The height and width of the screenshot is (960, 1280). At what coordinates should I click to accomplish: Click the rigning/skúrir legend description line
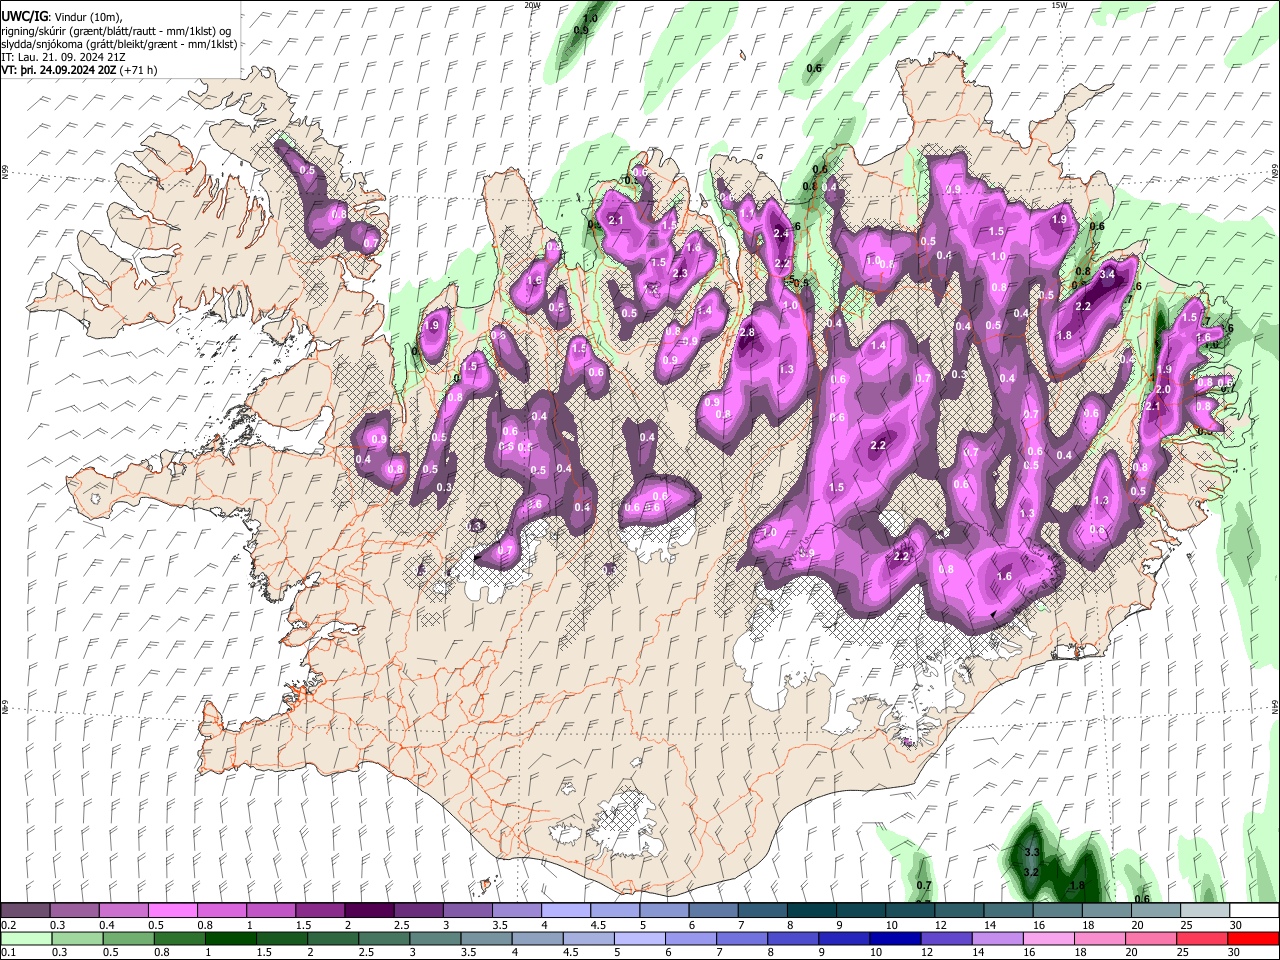118,31
